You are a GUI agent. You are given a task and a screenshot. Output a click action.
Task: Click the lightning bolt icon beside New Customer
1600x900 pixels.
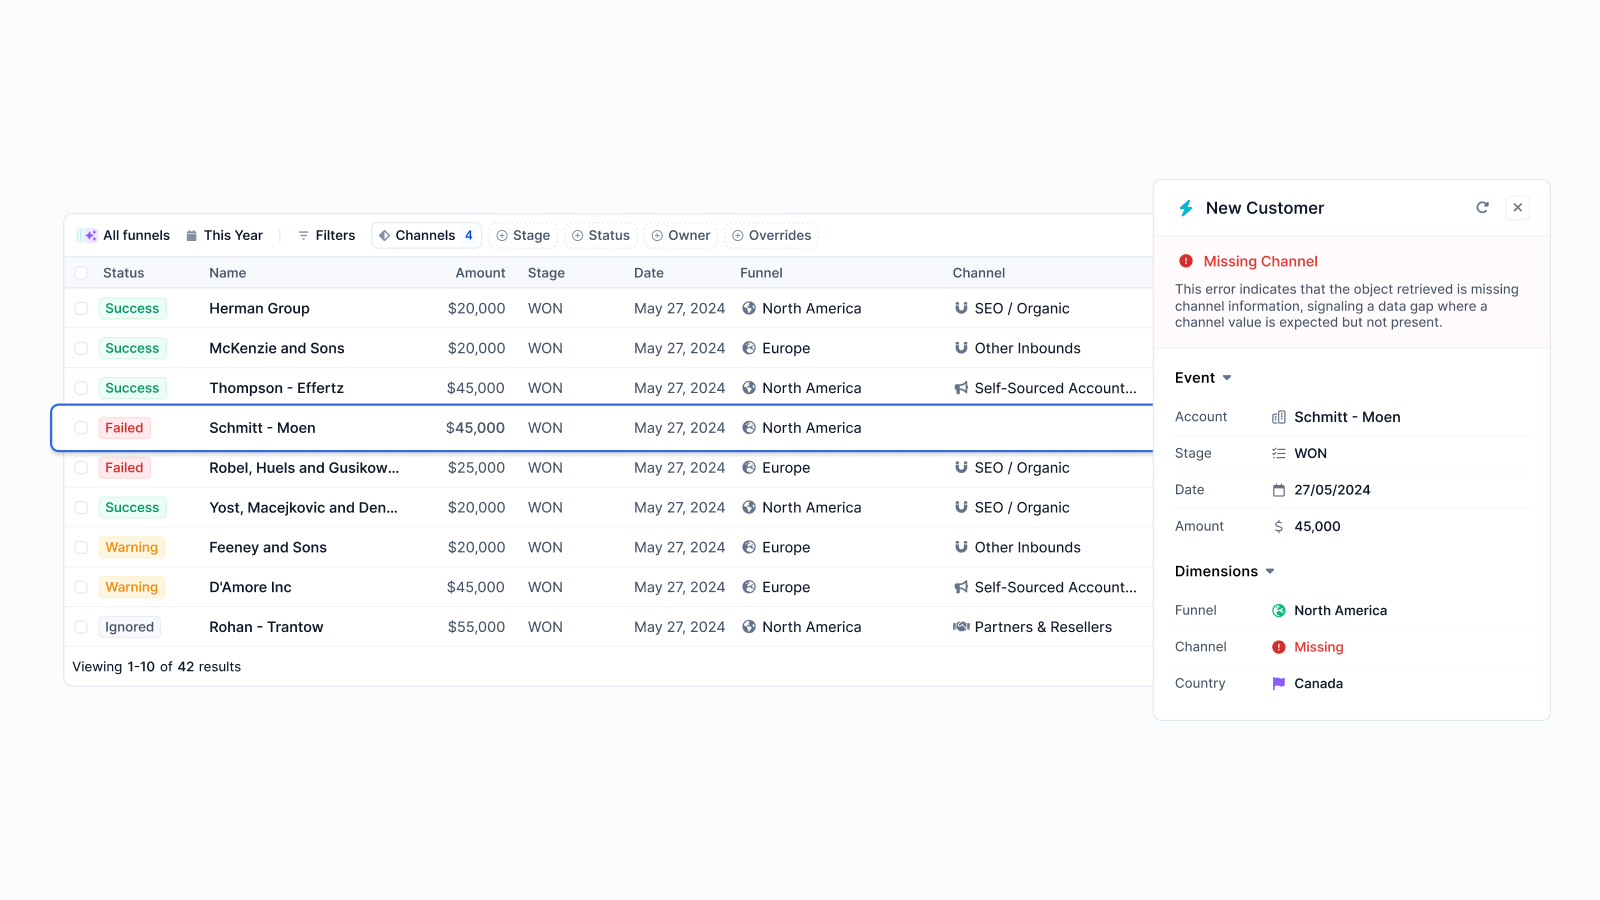coord(1185,208)
